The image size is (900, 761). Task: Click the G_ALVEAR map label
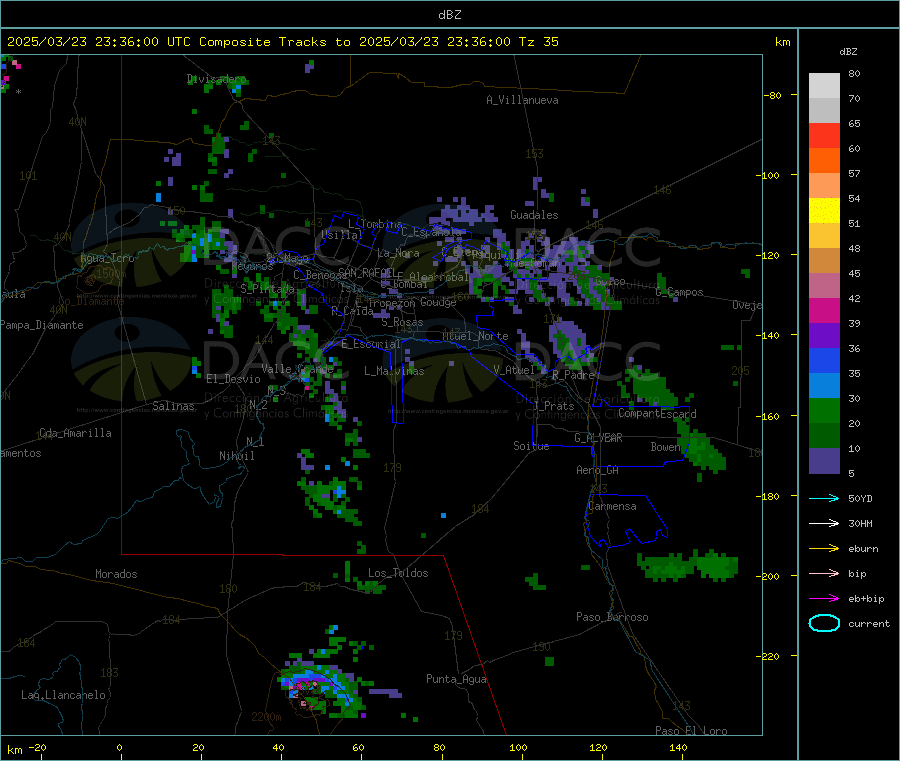click(x=598, y=438)
